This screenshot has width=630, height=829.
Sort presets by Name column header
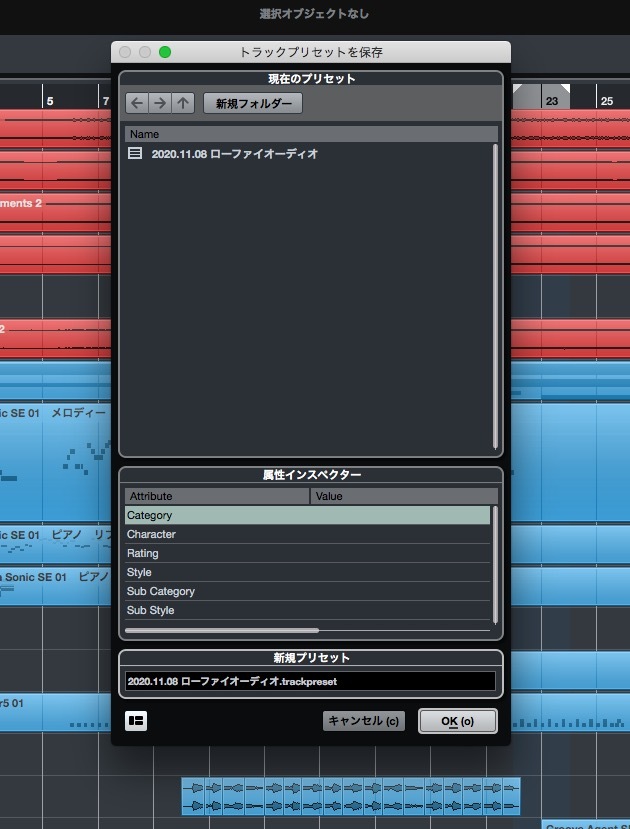click(x=310, y=134)
